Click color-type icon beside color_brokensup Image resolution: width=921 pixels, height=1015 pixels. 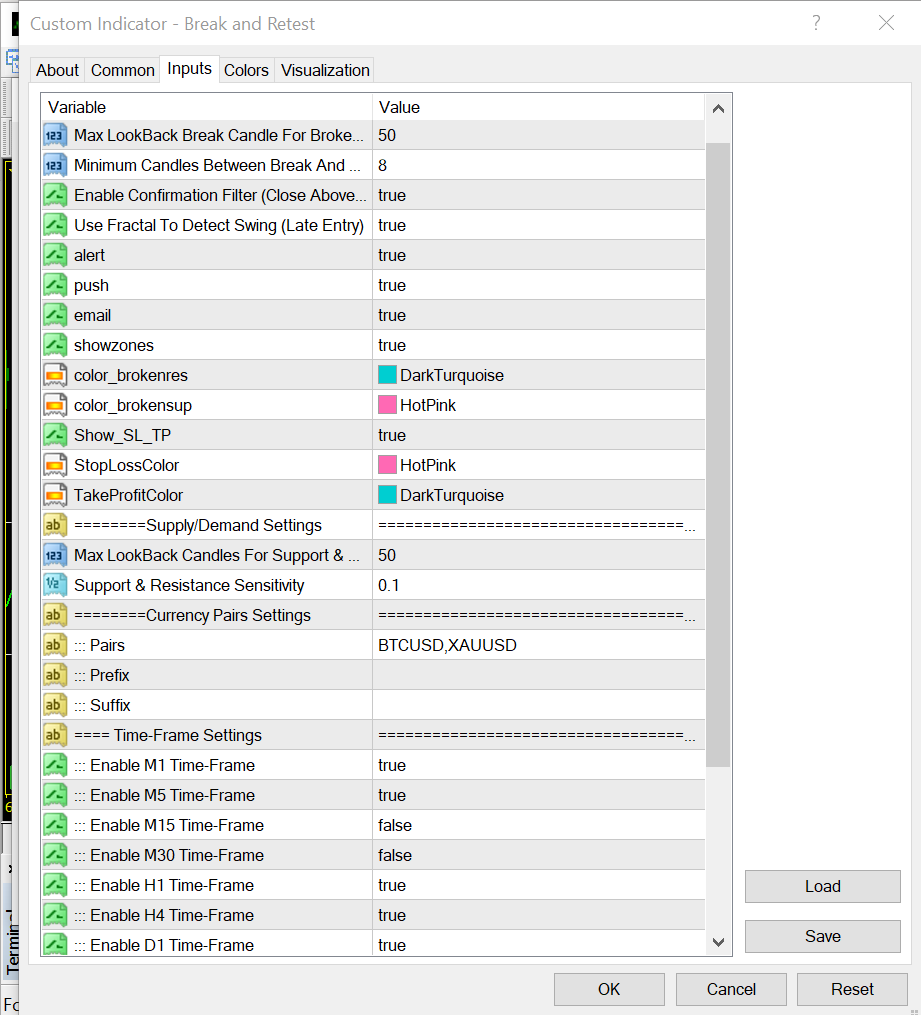(x=55, y=405)
